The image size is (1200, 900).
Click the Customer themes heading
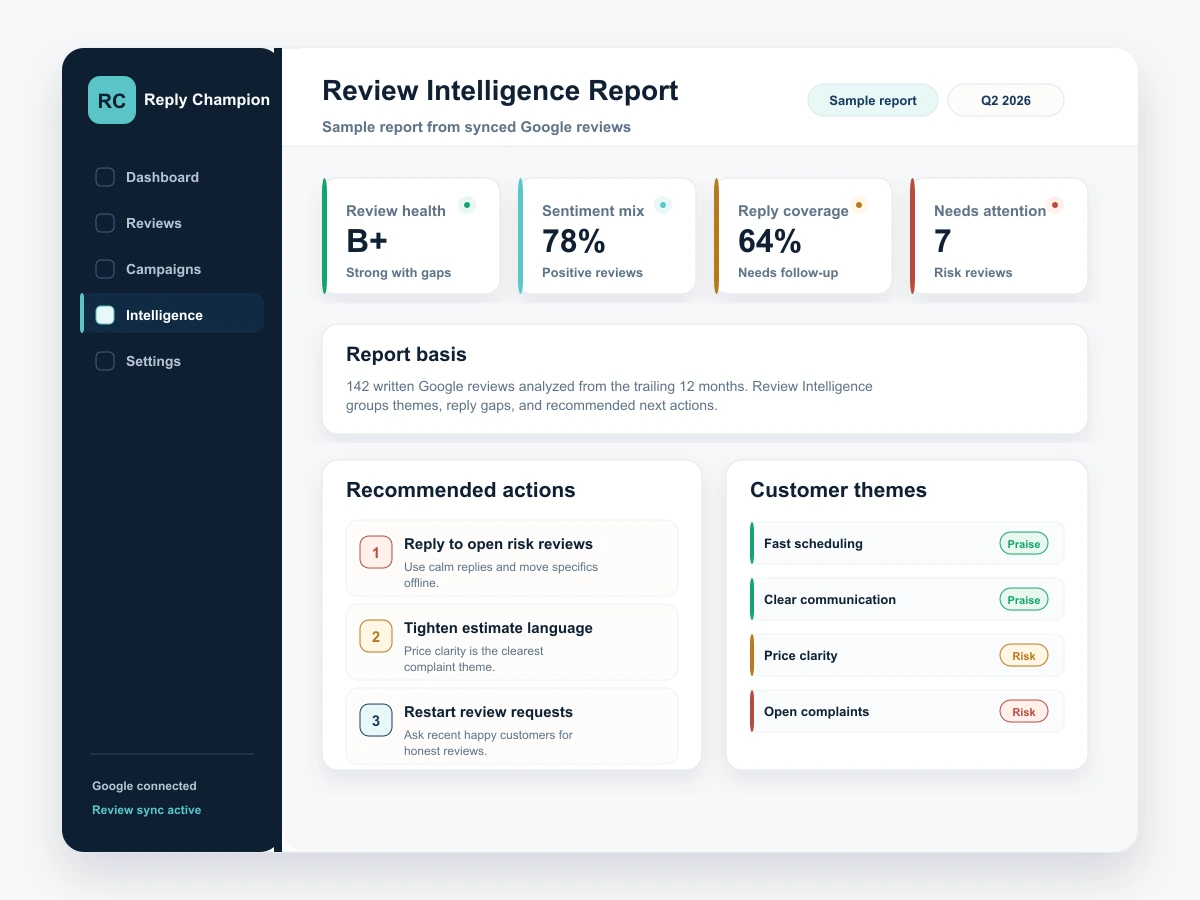(838, 490)
